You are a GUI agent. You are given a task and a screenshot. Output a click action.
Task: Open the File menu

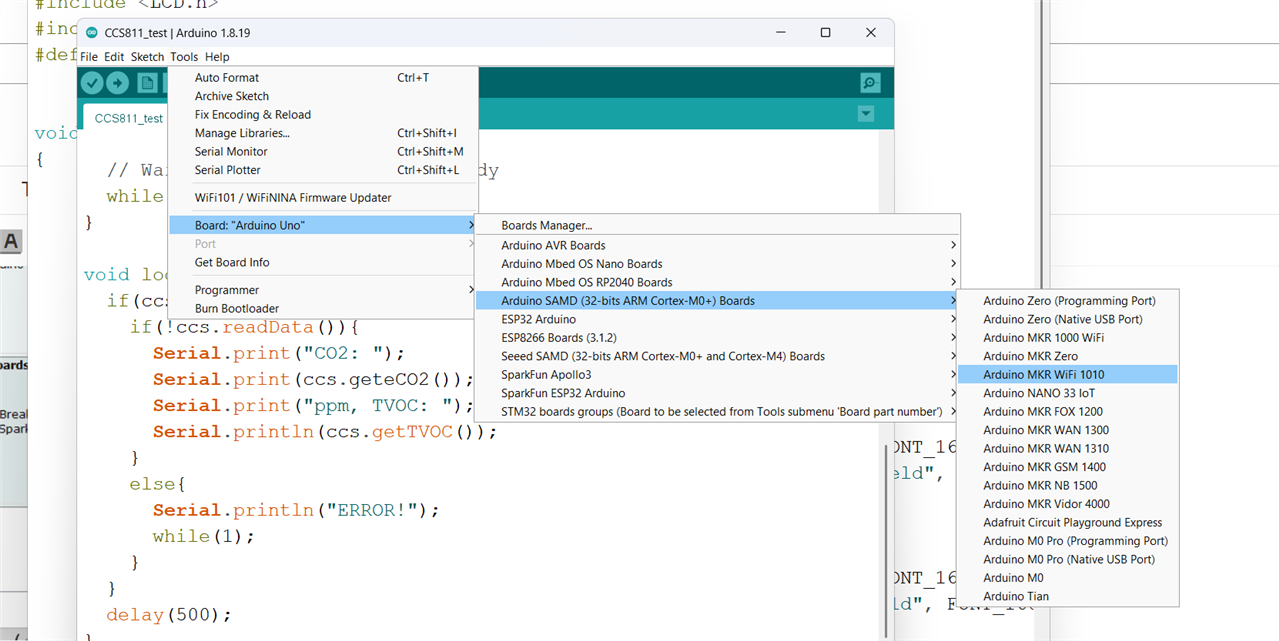click(89, 57)
